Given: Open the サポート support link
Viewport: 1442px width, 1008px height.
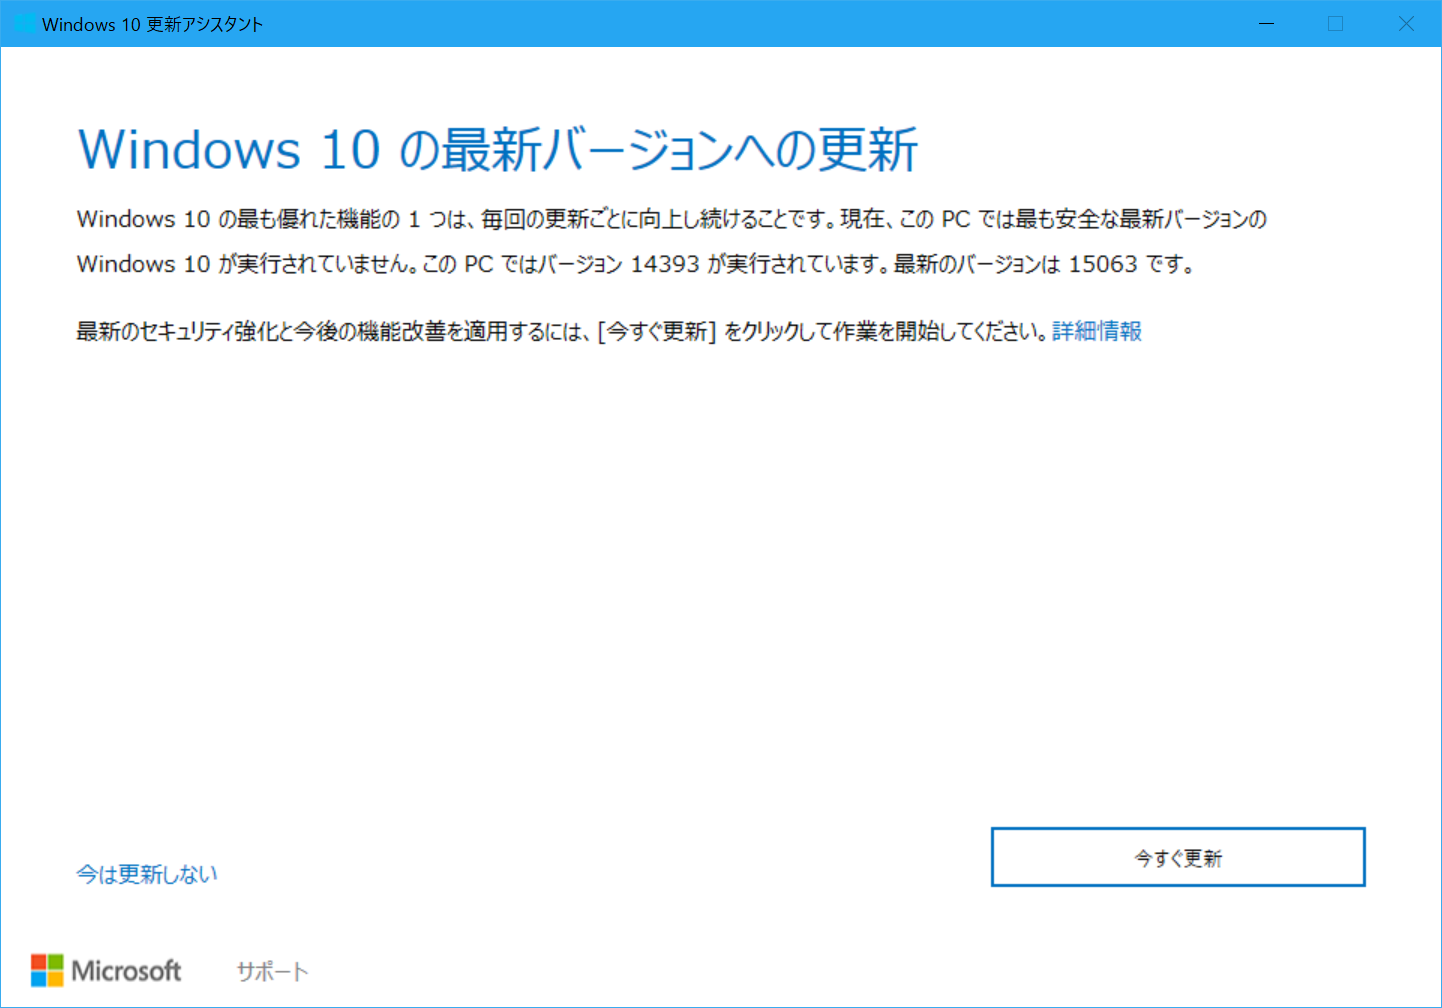Looking at the screenshot, I should (272, 971).
